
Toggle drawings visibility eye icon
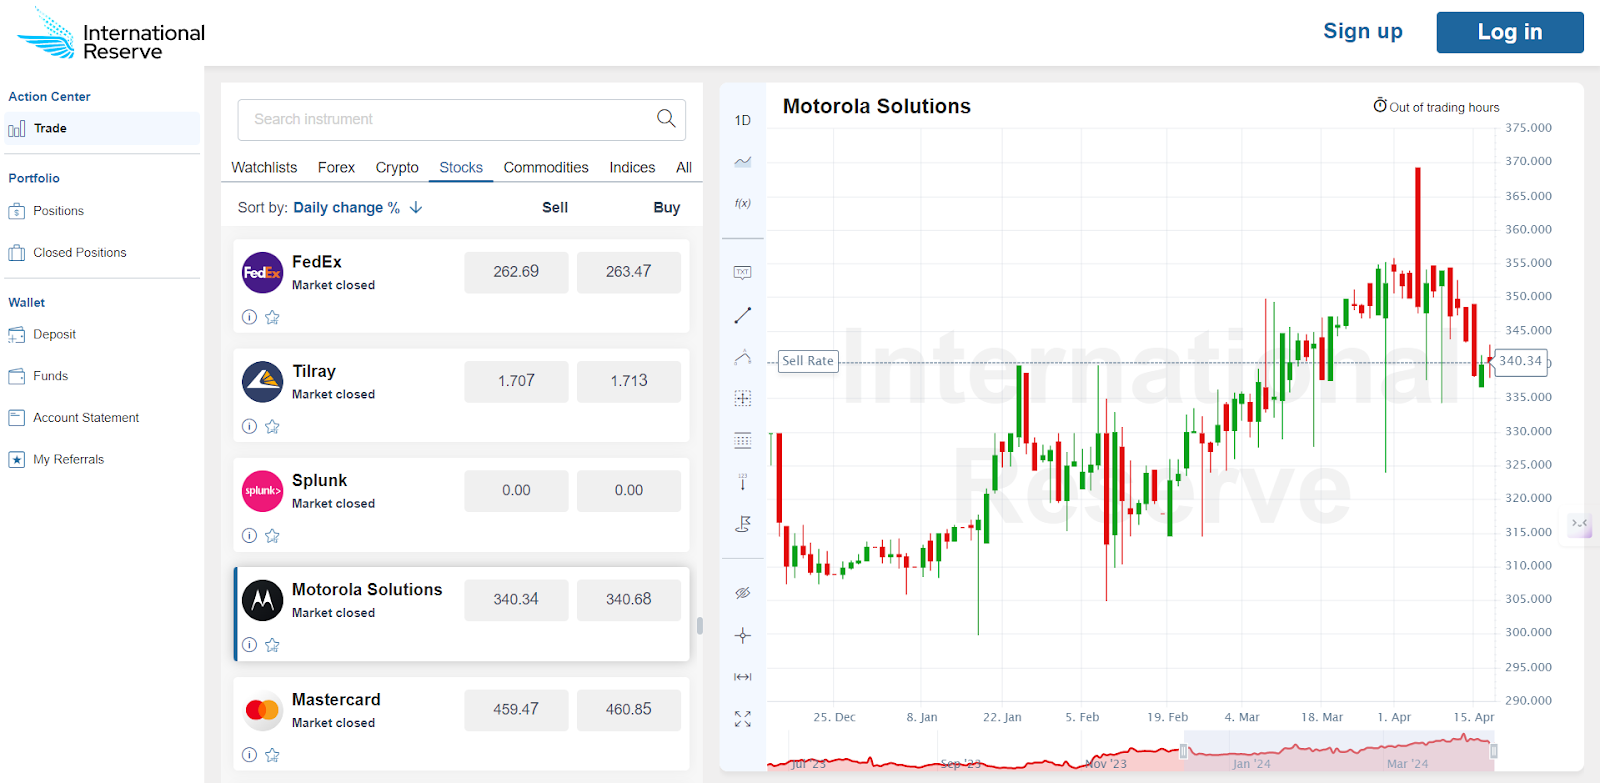pos(742,593)
